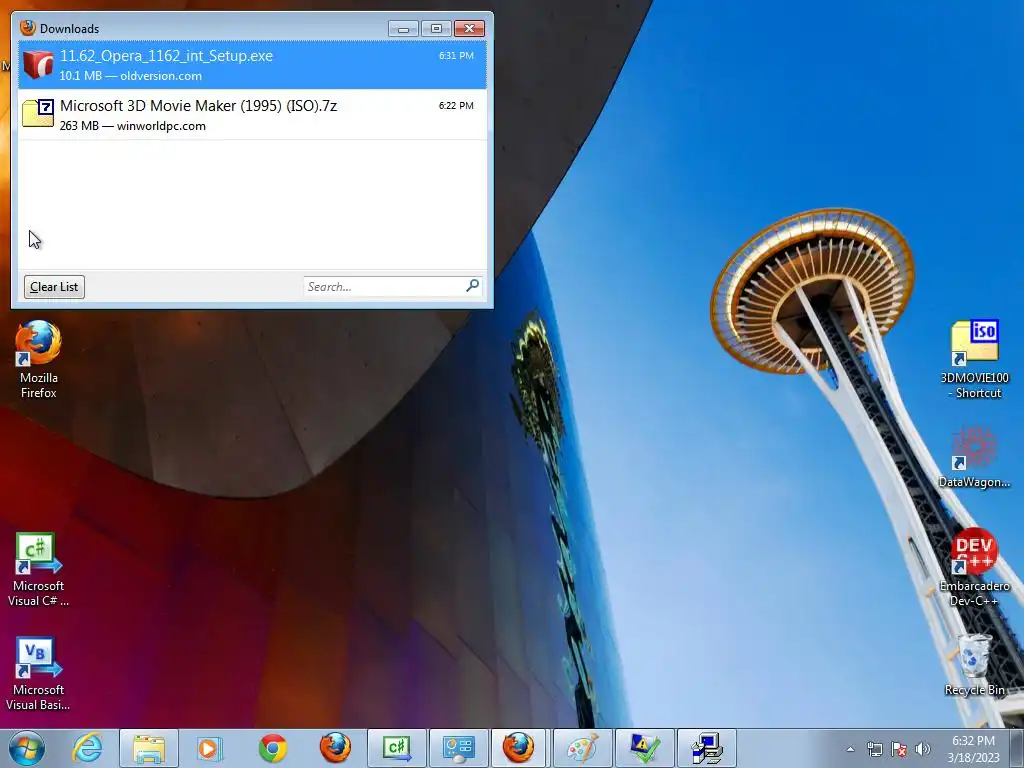
Task: Select the 3DMOVIE100 - Shortcut desktop icon
Action: tap(974, 359)
